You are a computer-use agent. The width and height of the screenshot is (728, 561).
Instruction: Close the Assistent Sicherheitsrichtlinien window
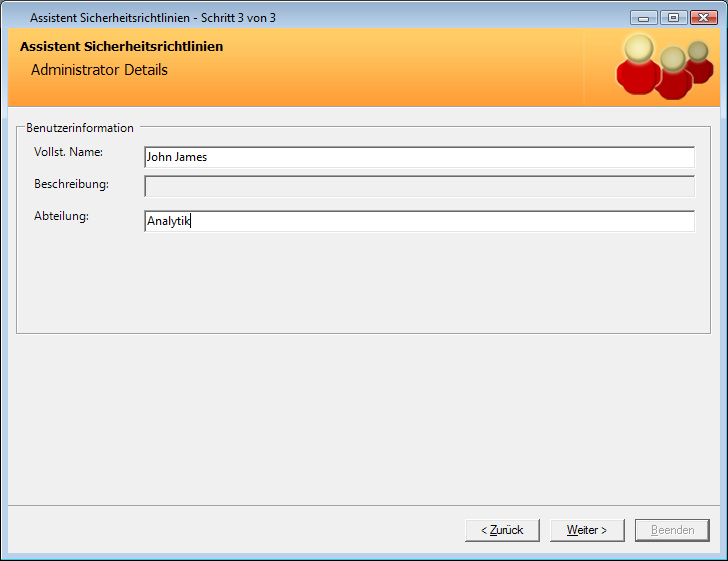pos(702,18)
